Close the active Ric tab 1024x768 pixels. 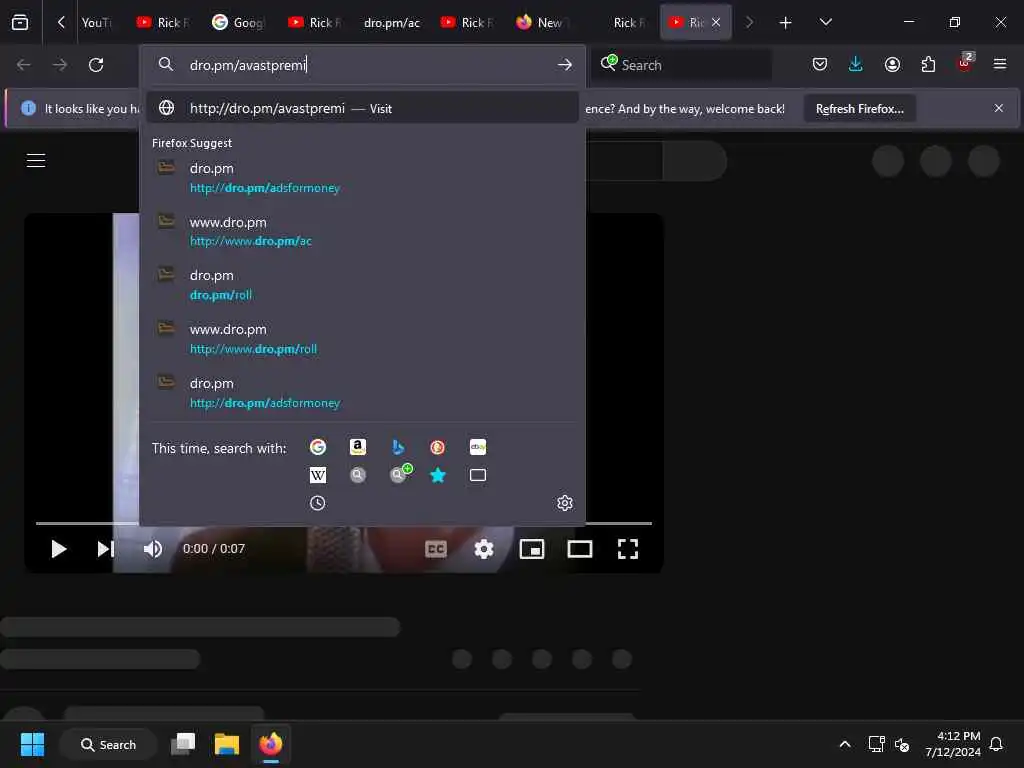point(716,22)
